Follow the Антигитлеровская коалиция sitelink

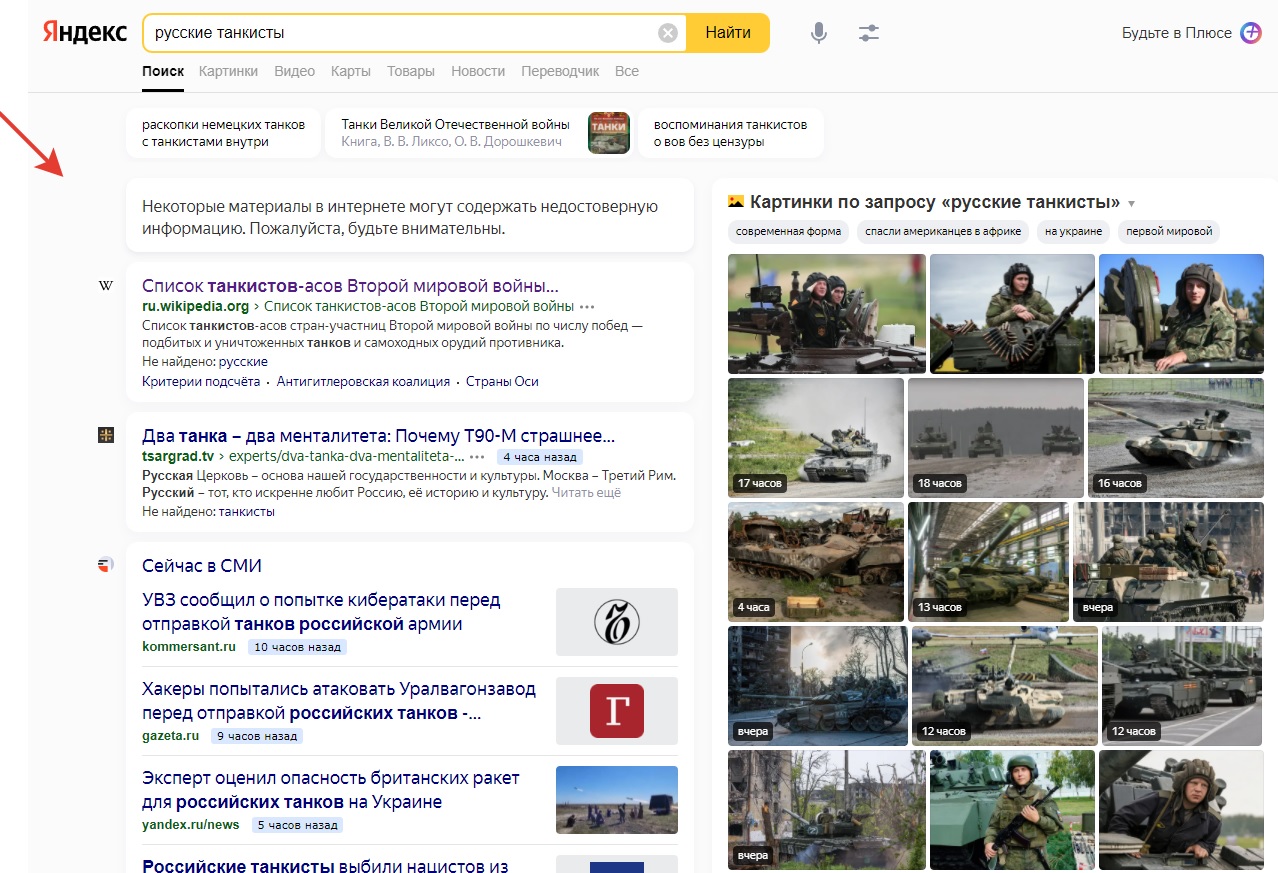pos(364,381)
